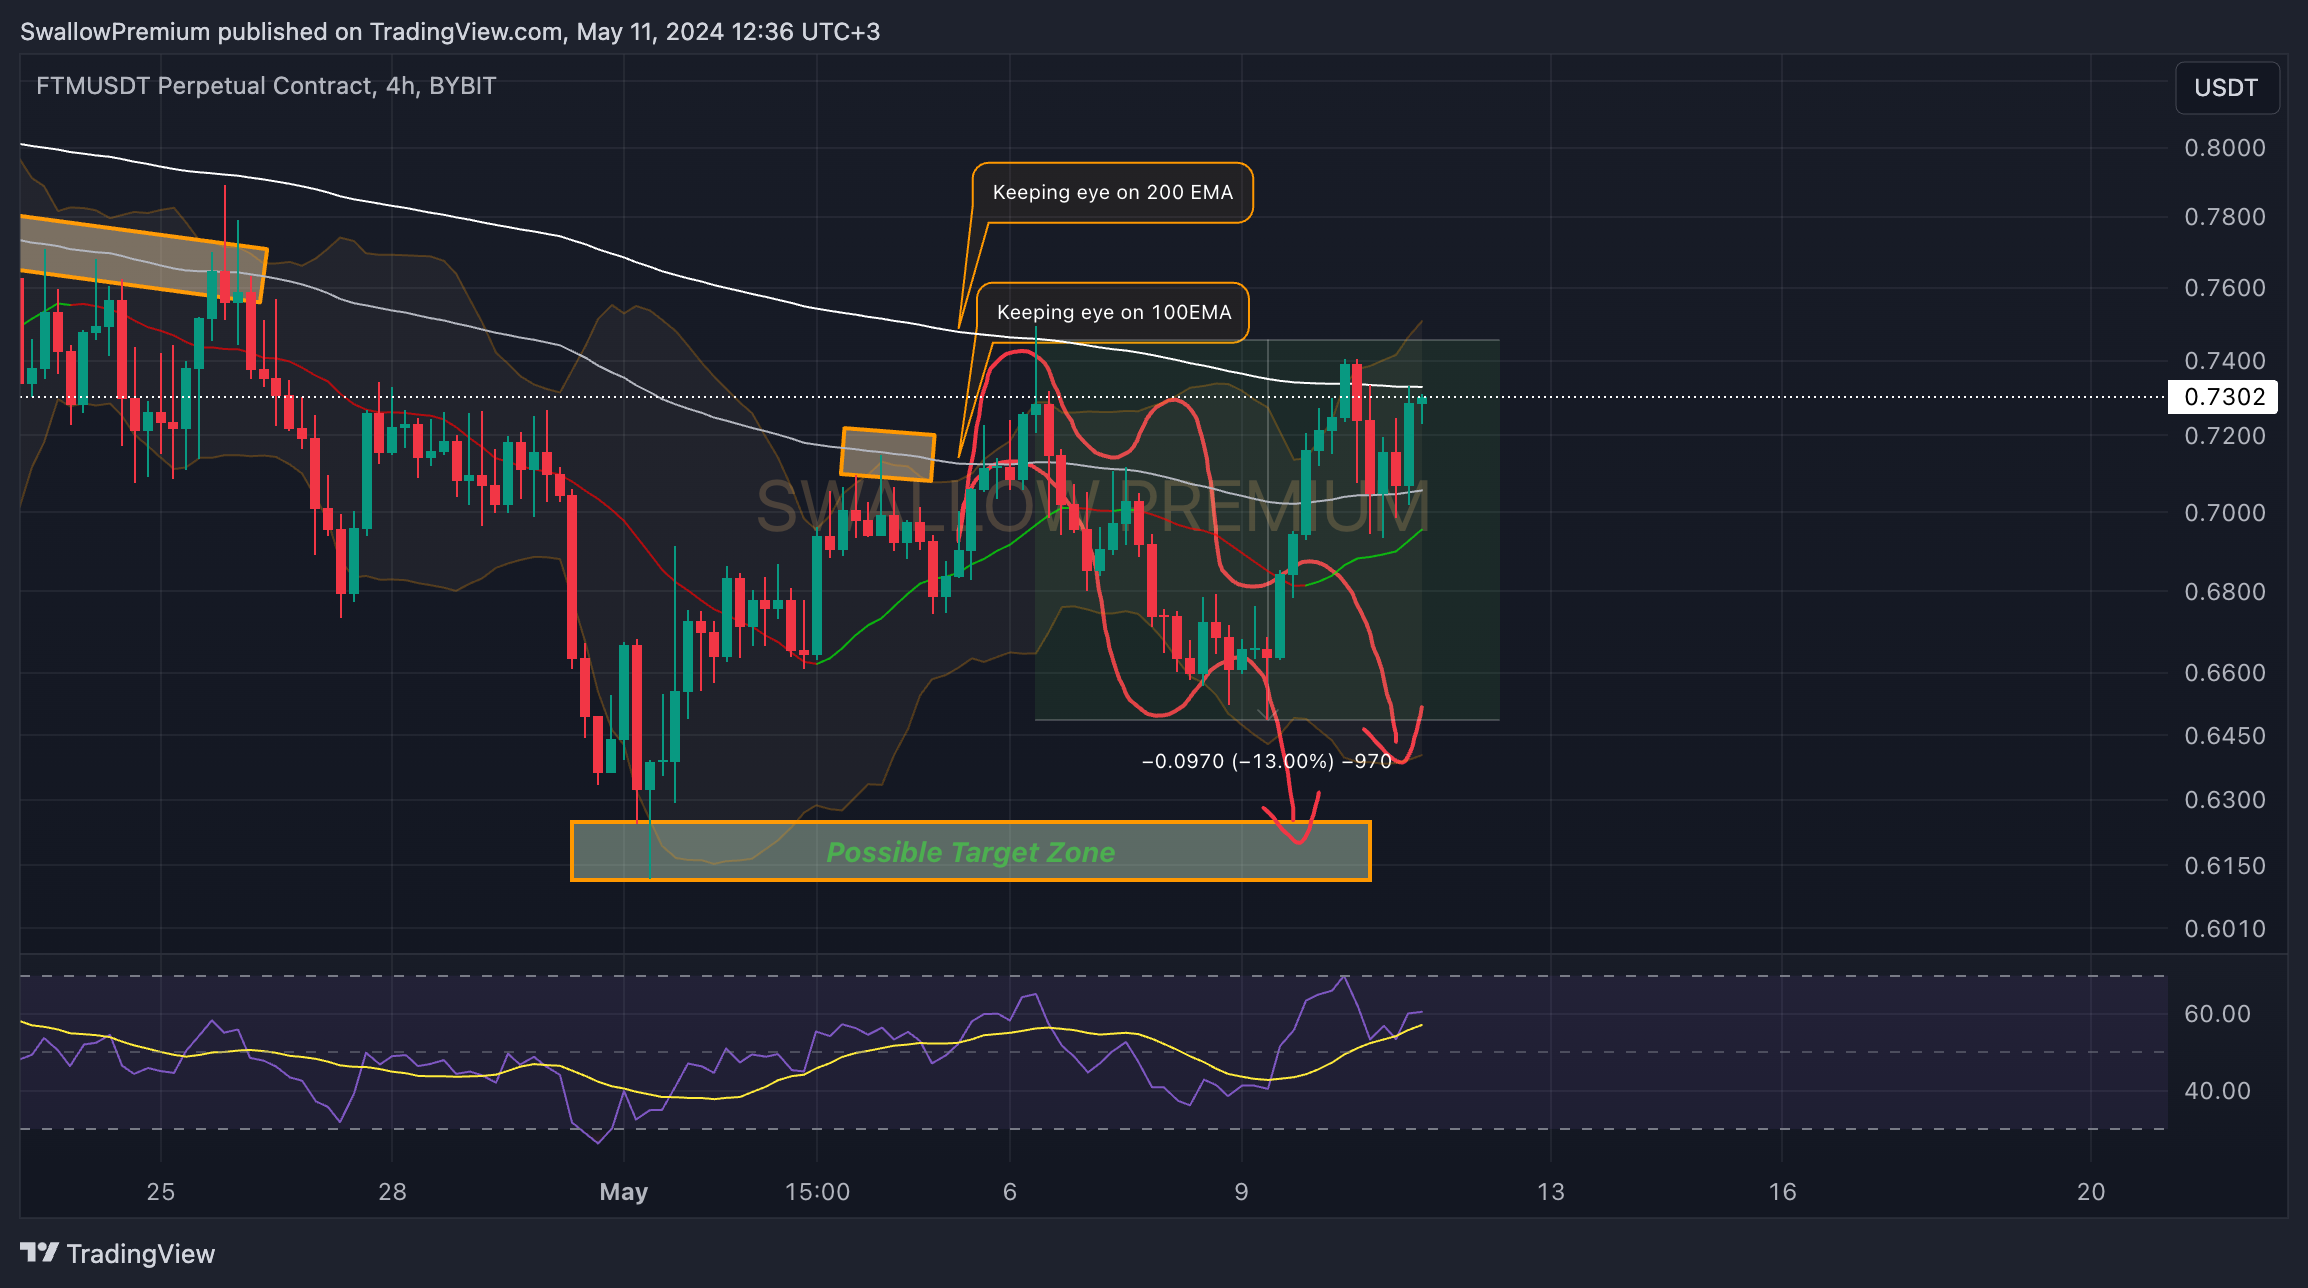The image size is (2308, 1288).
Task: Click the 0.8000 price axis label
Action: tap(2225, 148)
